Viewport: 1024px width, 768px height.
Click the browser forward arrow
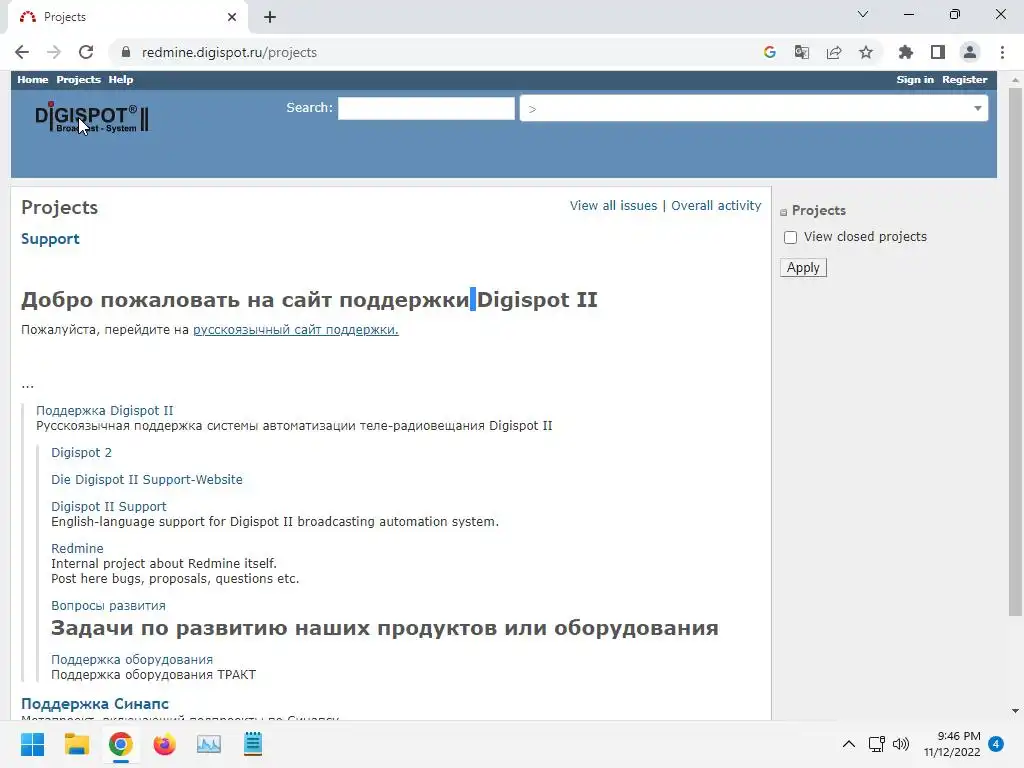[54, 52]
